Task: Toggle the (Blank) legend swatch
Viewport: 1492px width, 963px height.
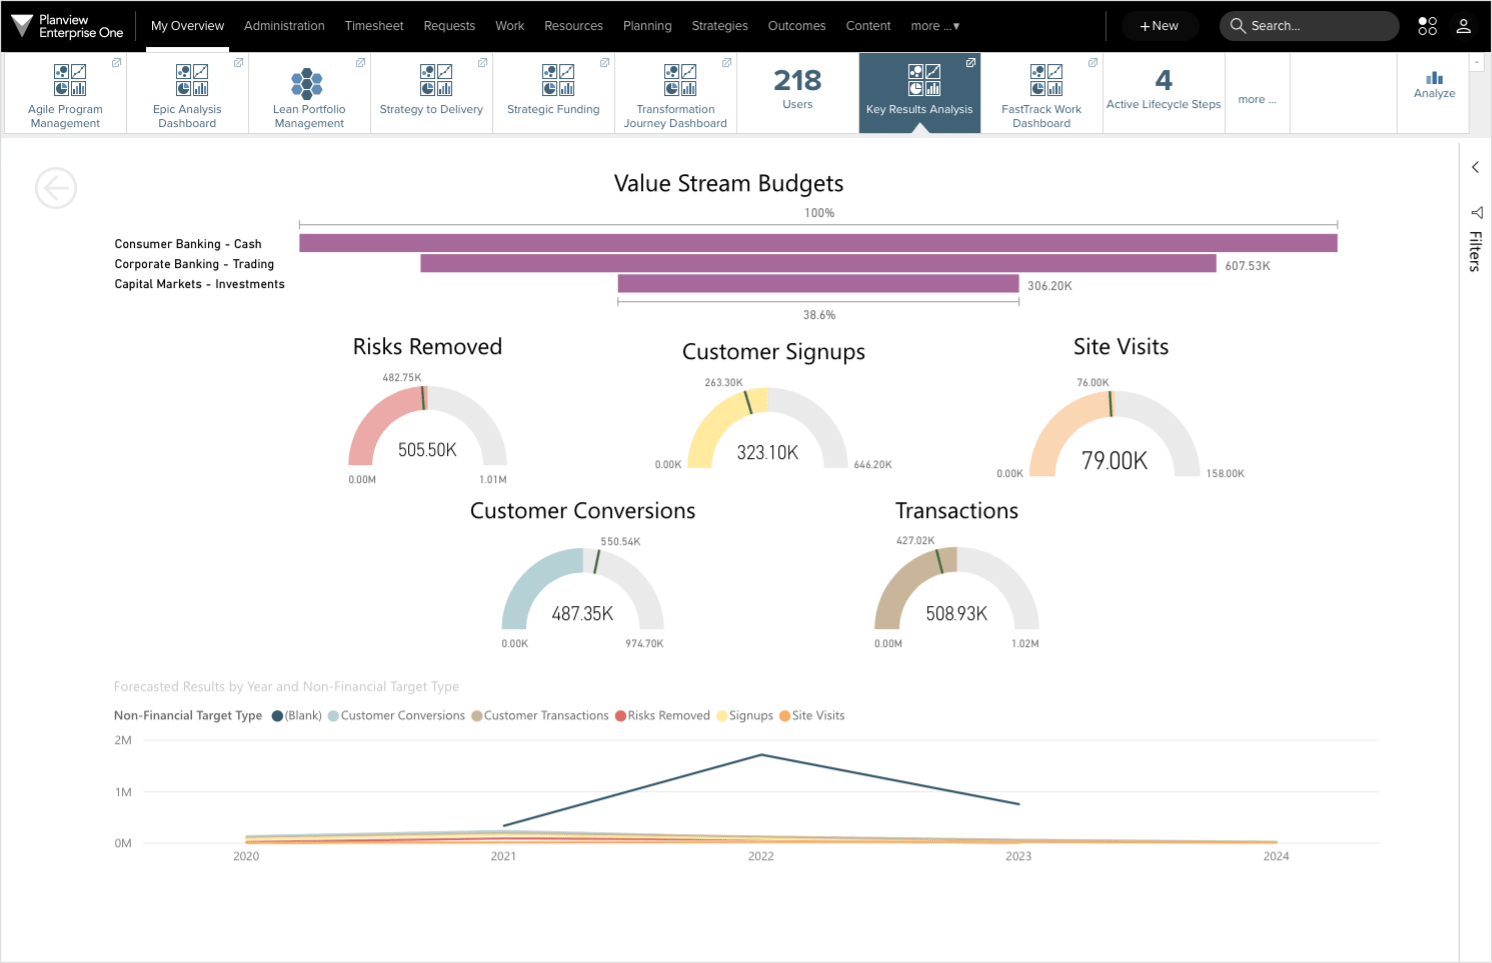Action: (x=277, y=716)
